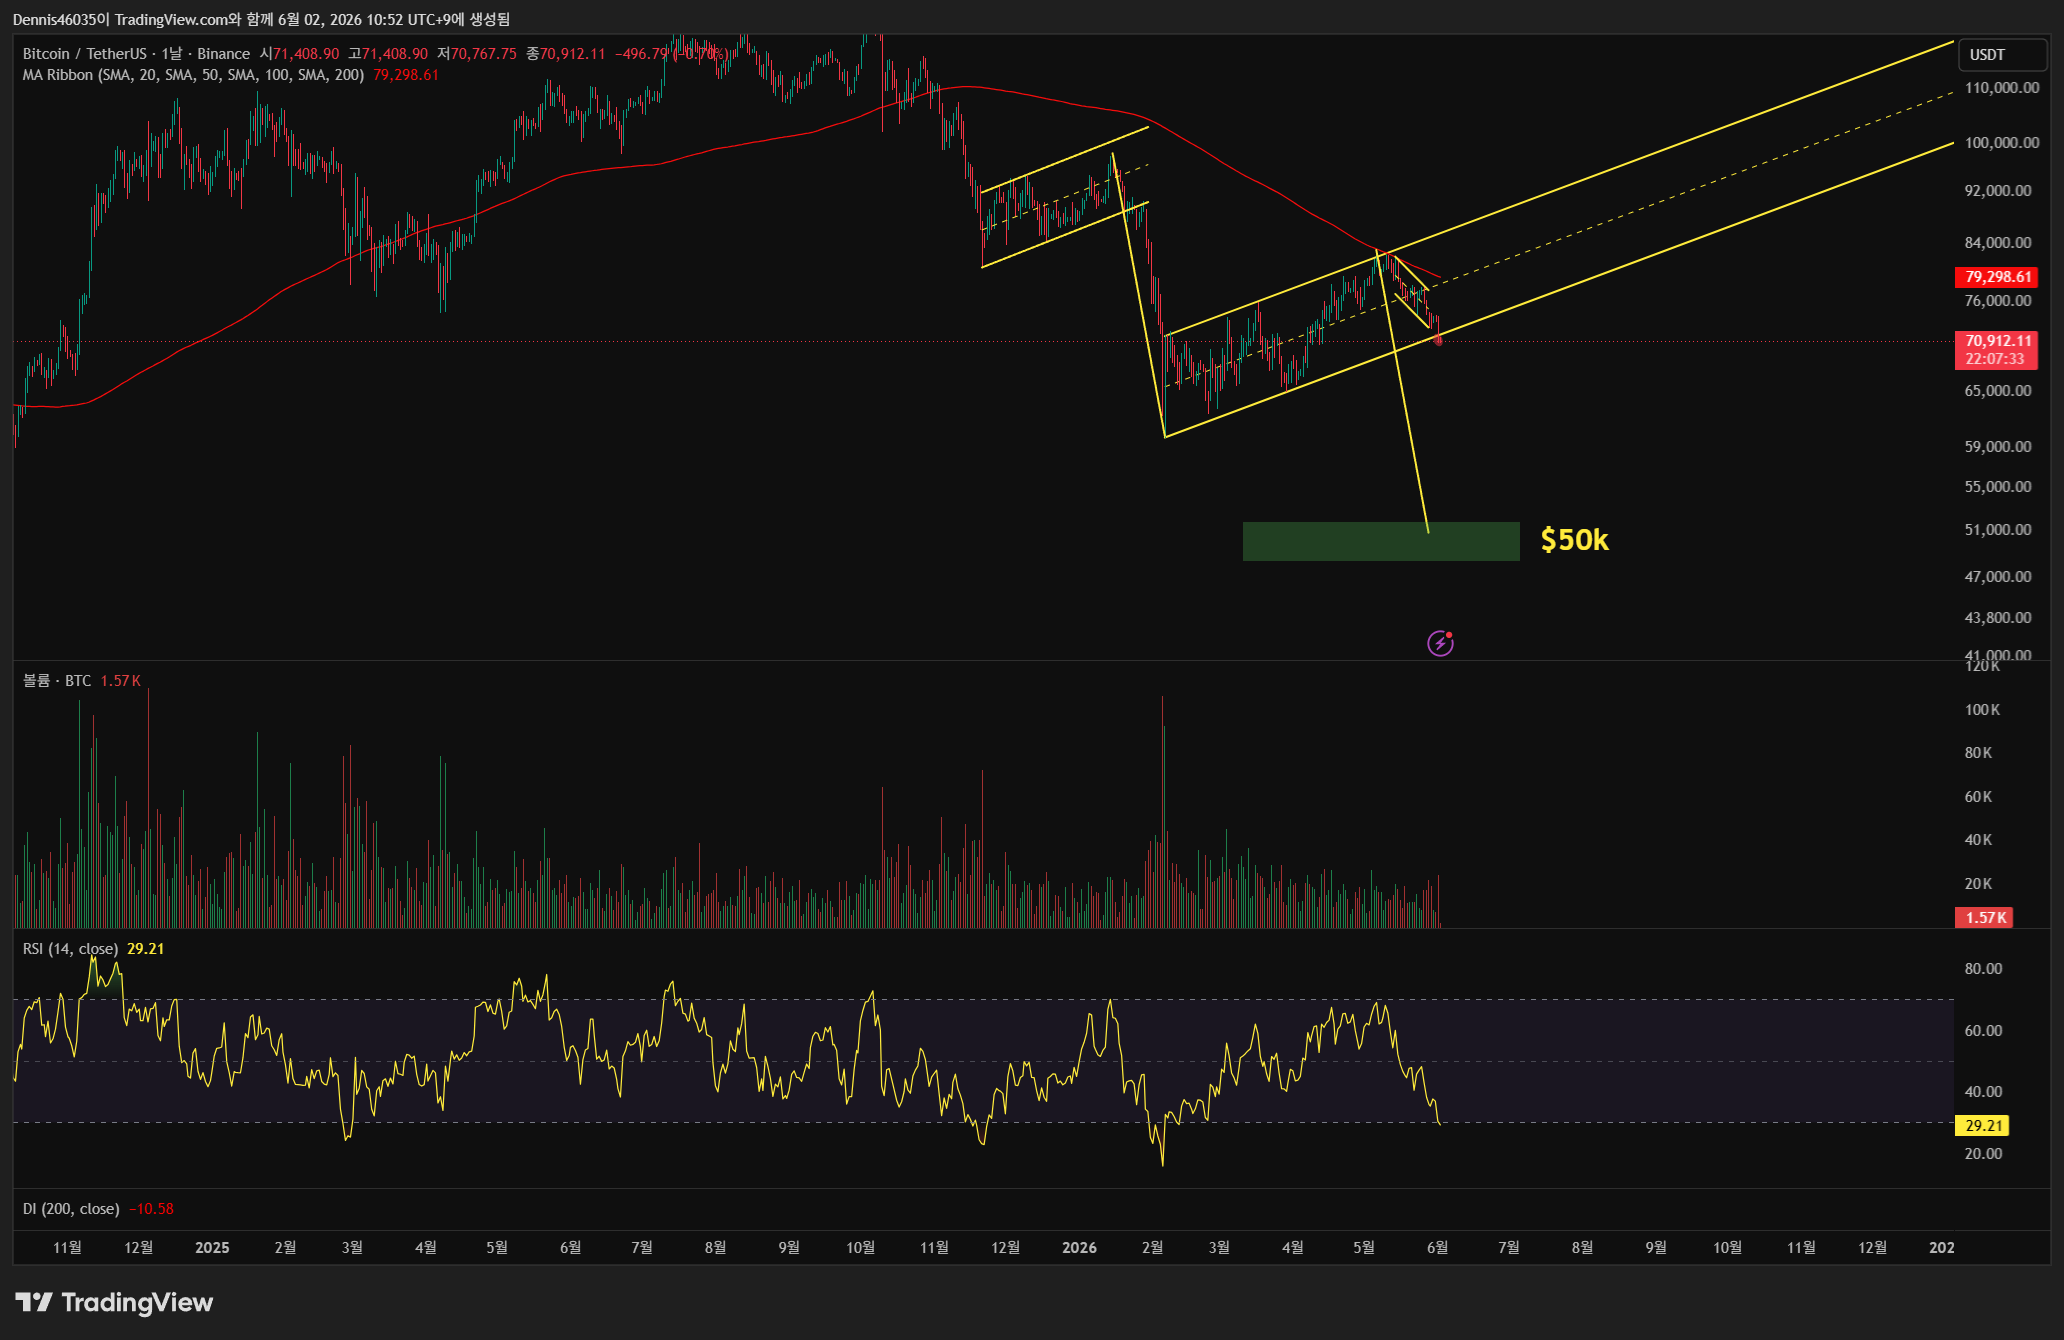Click the 47,000.00 price axis label
This screenshot has width=2064, height=1340.
coord(1998,577)
